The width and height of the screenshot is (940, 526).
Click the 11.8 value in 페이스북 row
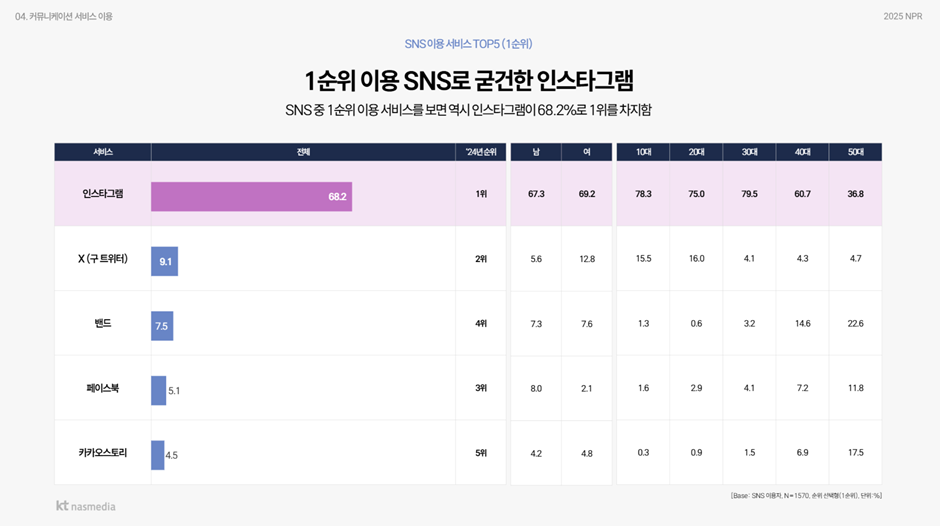click(855, 388)
